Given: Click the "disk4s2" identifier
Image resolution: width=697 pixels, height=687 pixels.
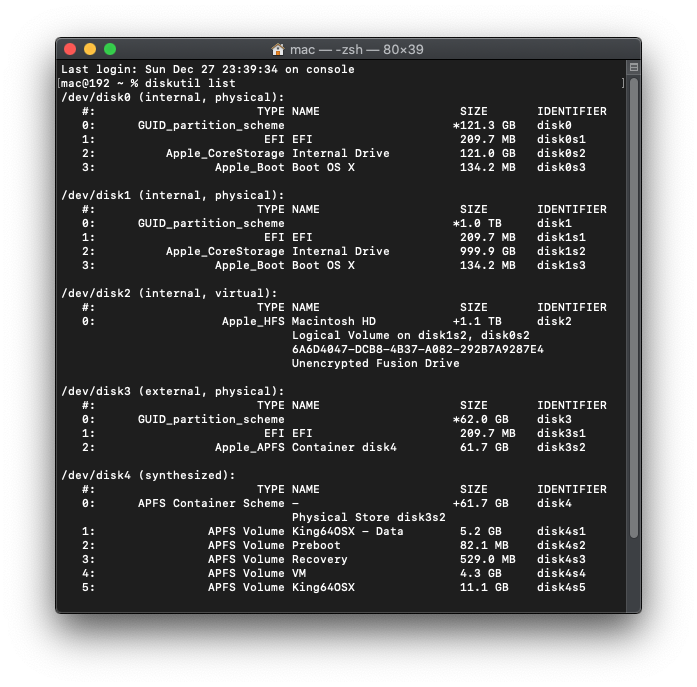Looking at the screenshot, I should 561,545.
